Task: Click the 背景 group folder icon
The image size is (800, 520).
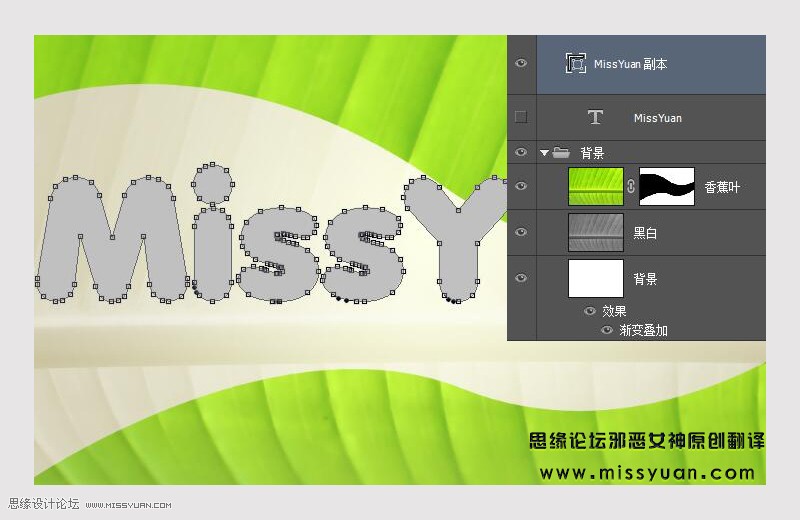Action: tap(561, 152)
